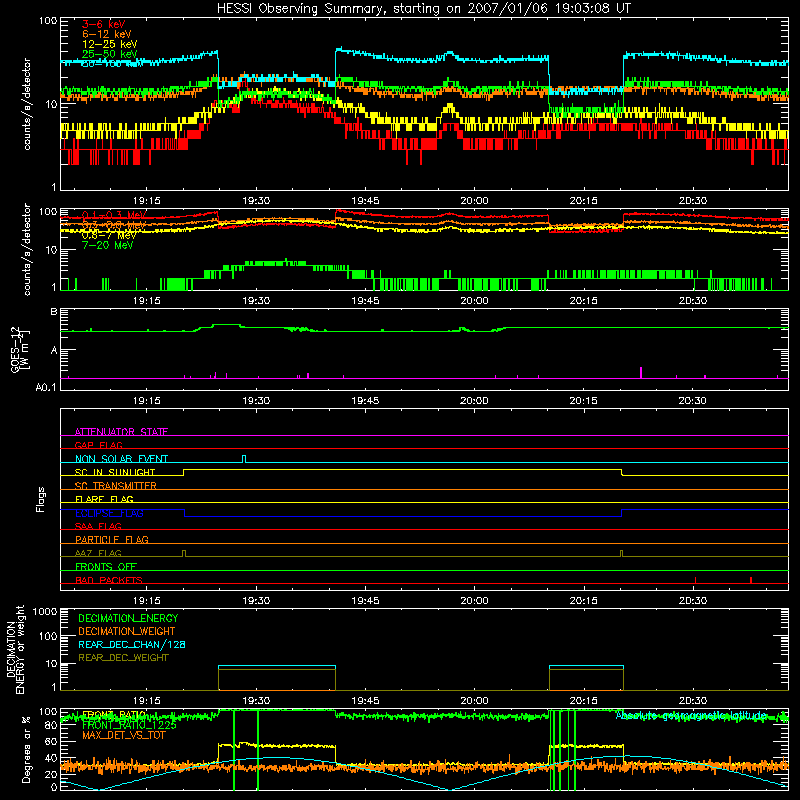800x800 pixels.
Task: Click the 'DECIMATION ENERGY or weight' axis title
Action: coord(15,649)
